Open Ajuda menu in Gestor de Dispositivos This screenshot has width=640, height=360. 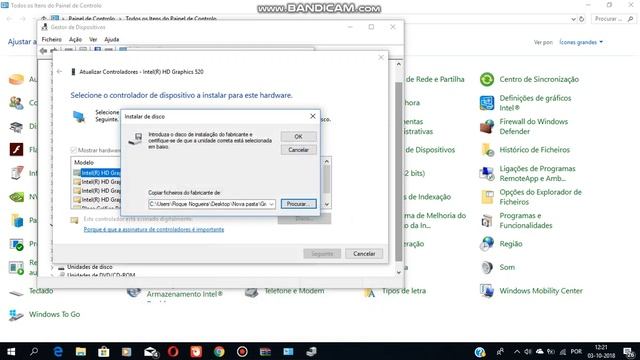(111, 40)
